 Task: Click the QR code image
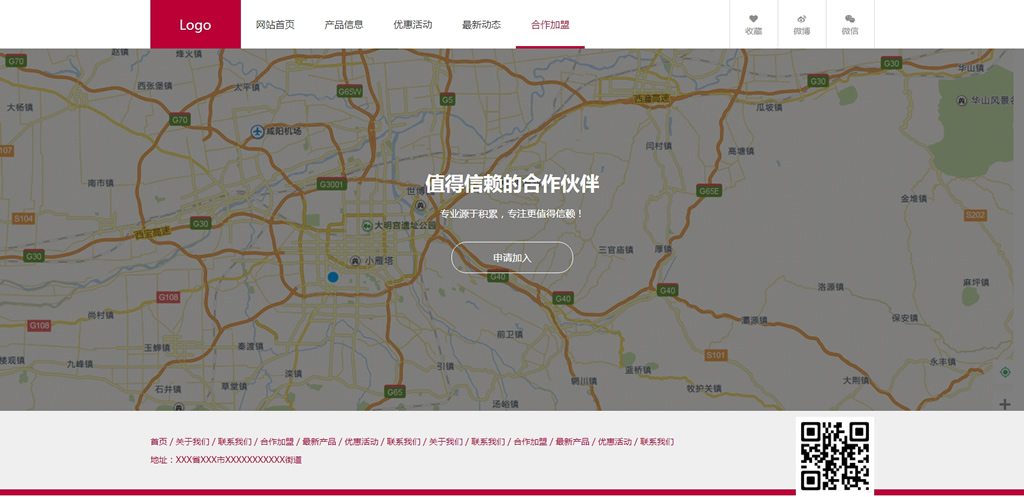tap(835, 456)
